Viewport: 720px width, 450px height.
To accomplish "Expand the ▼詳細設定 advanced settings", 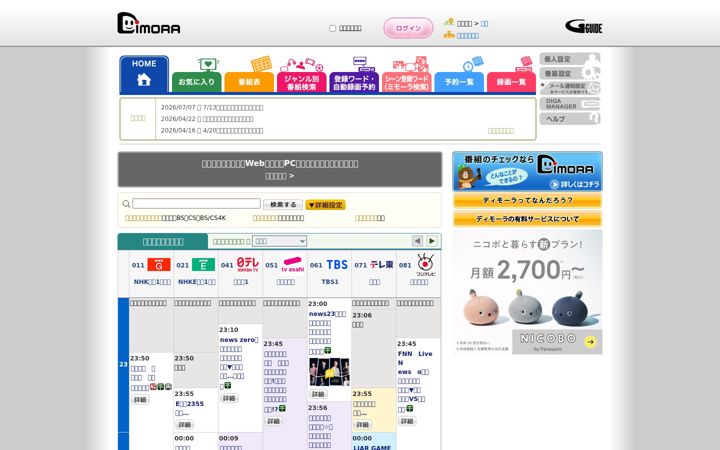I will tap(325, 205).
